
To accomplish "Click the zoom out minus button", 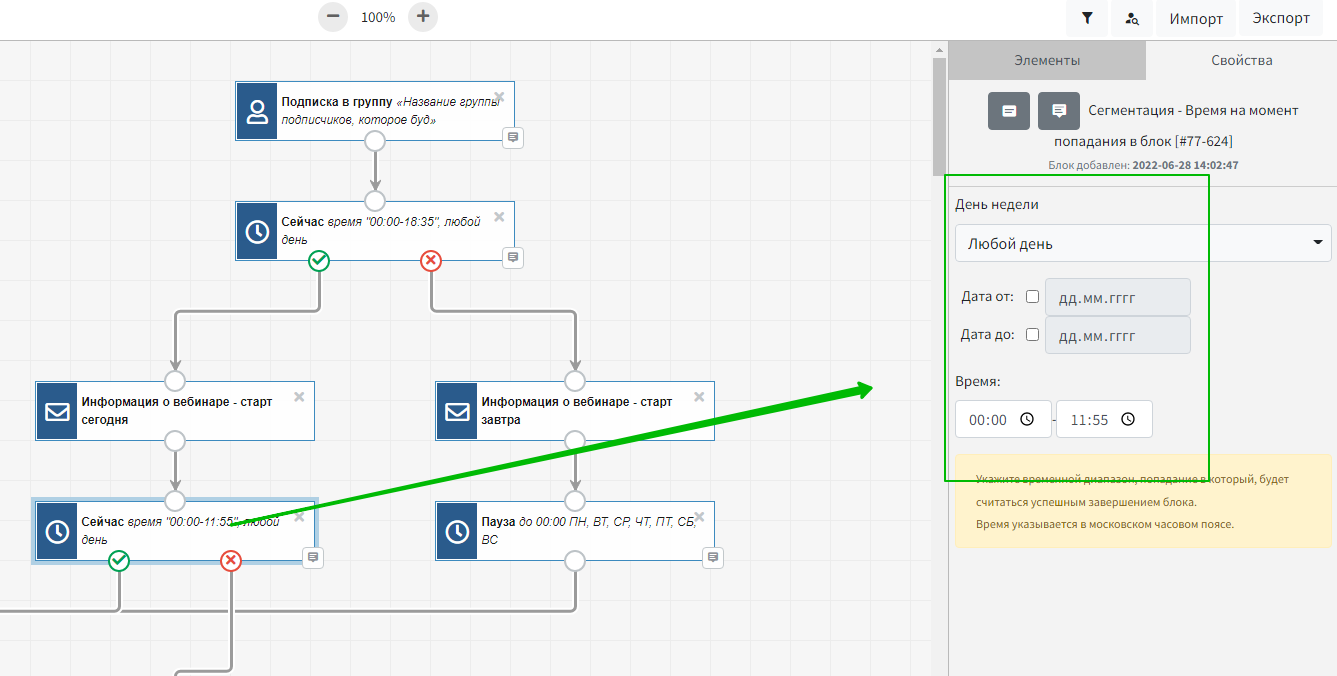I will click(333, 17).
